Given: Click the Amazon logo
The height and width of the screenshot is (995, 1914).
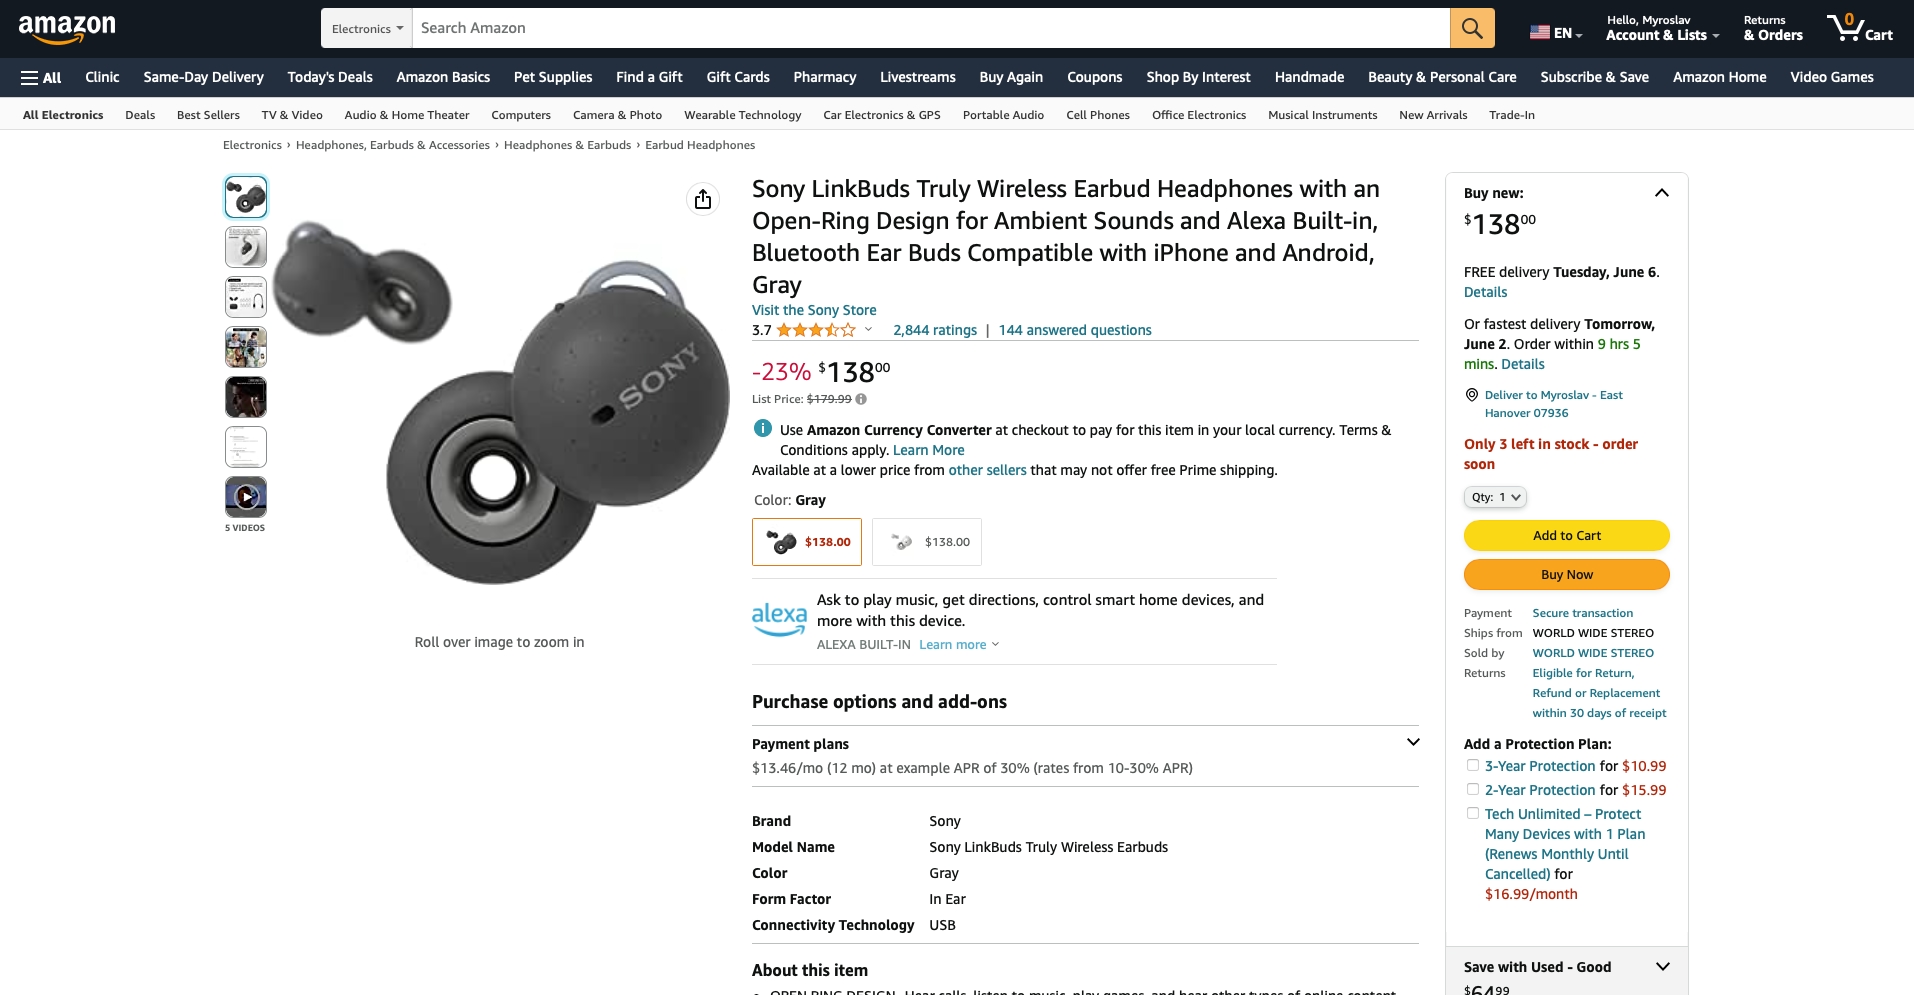Looking at the screenshot, I should (67, 28).
